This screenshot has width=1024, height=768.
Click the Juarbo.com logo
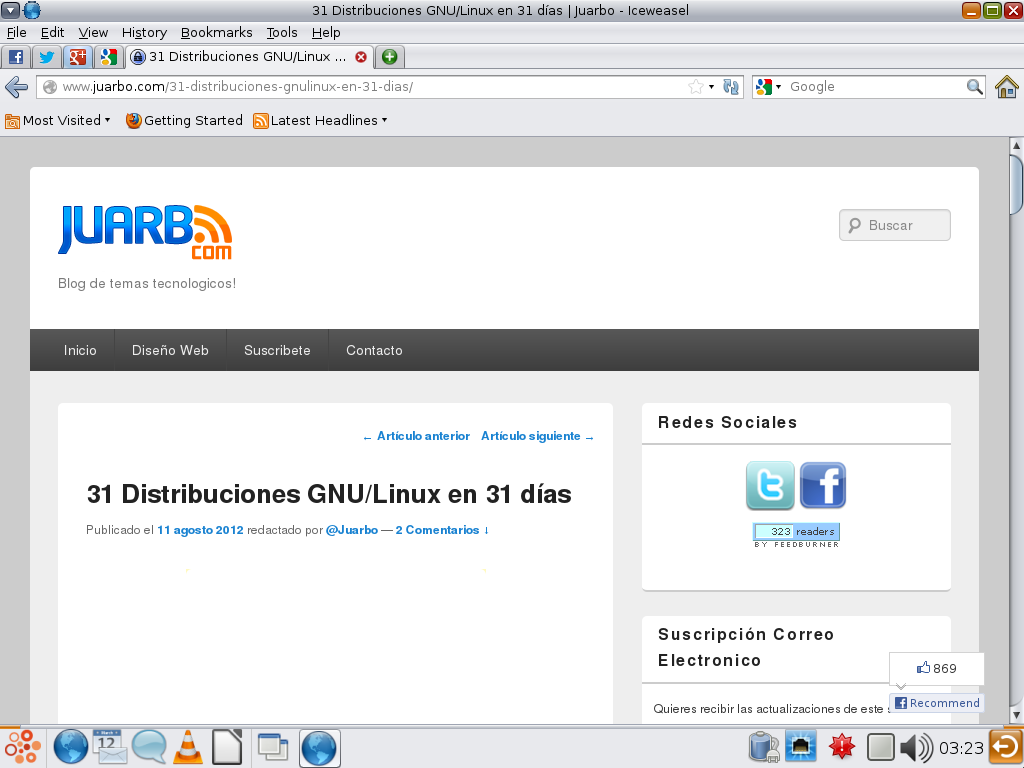[x=145, y=232]
